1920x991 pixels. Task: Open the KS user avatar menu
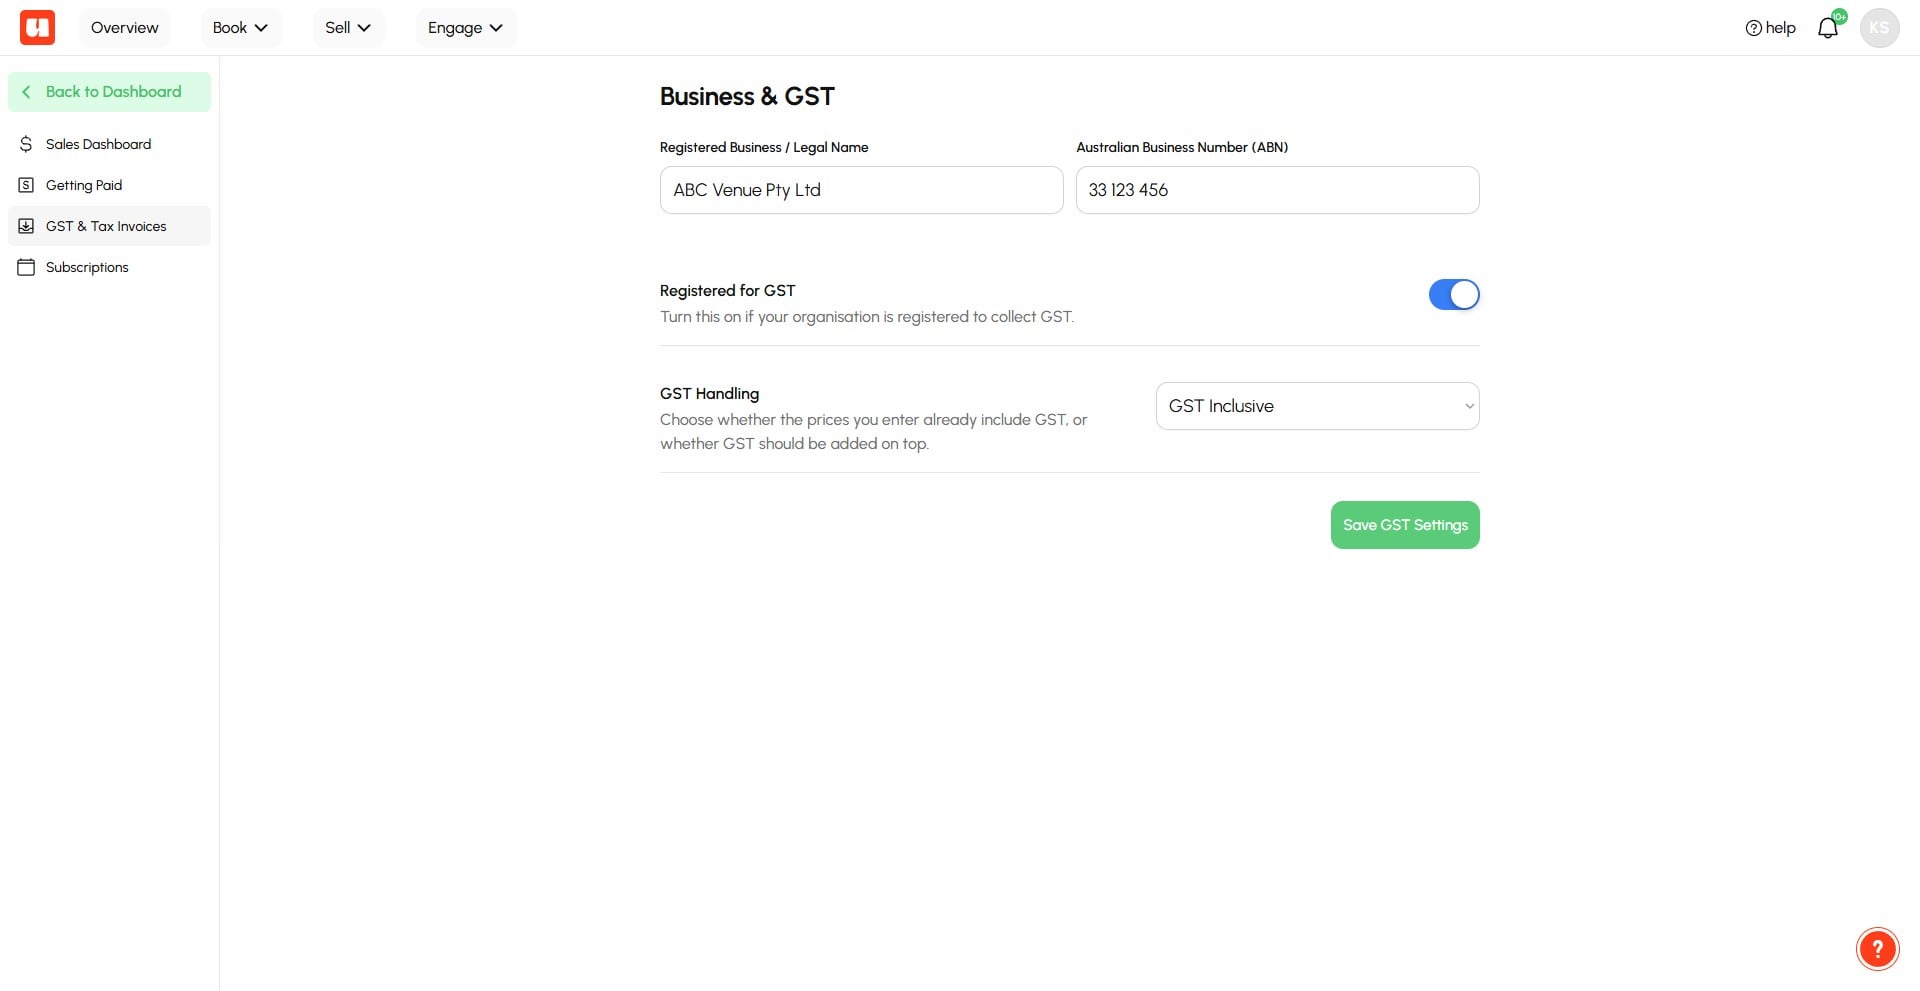(1879, 28)
